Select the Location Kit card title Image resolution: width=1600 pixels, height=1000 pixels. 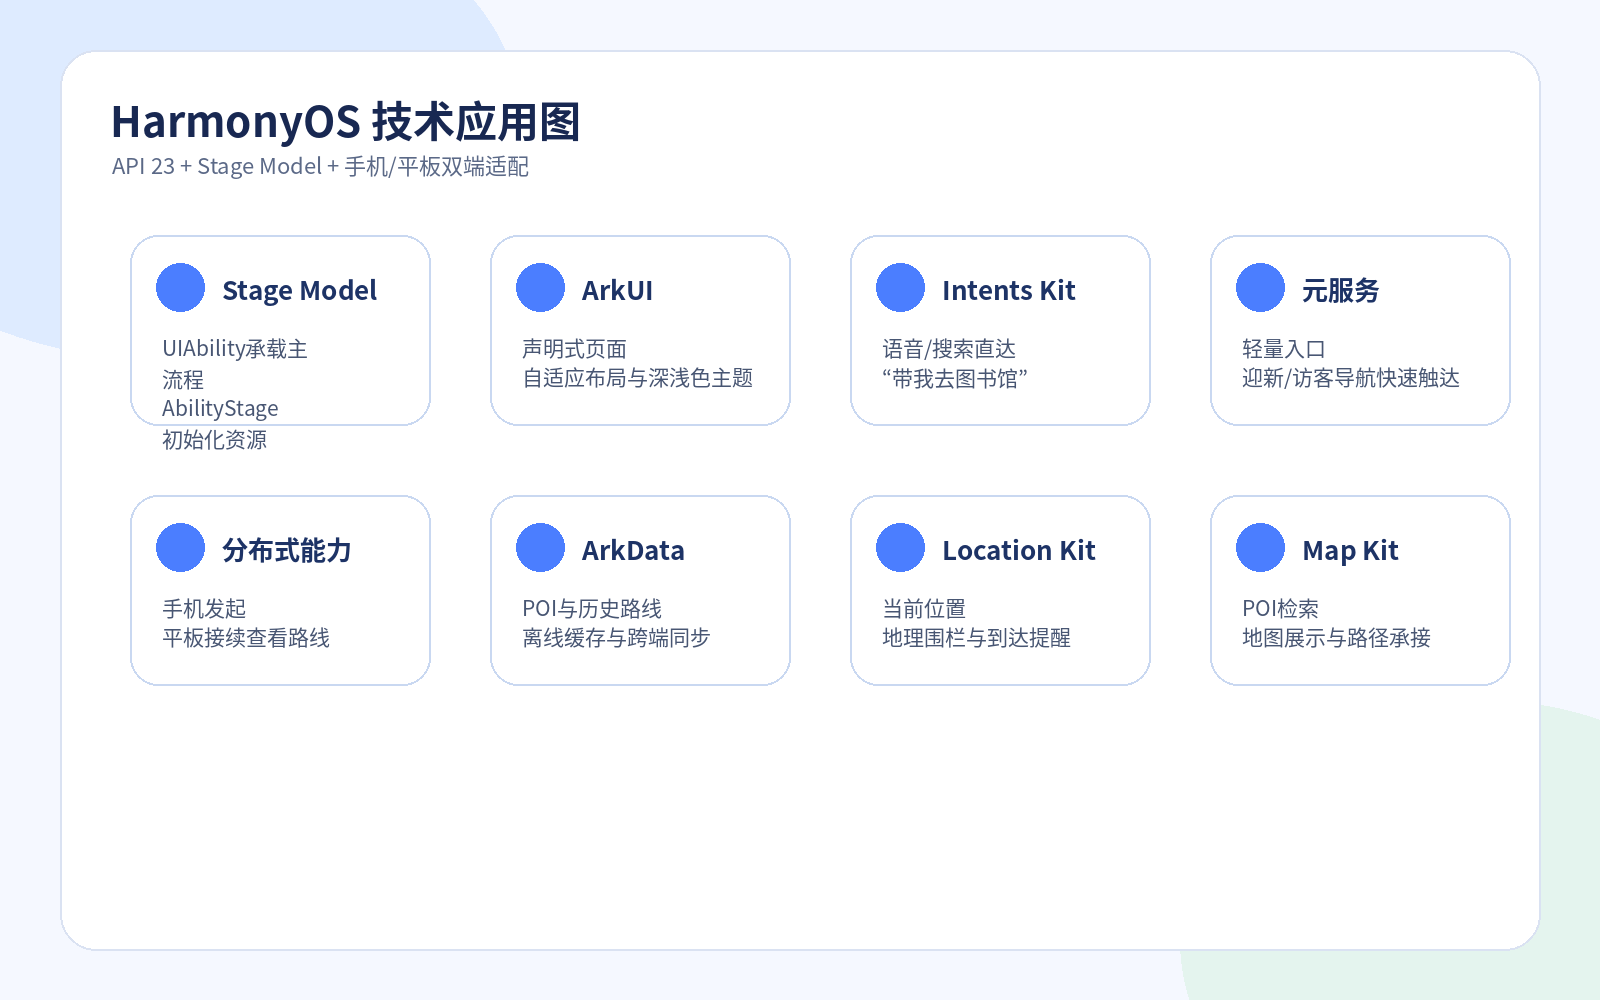coord(1018,551)
